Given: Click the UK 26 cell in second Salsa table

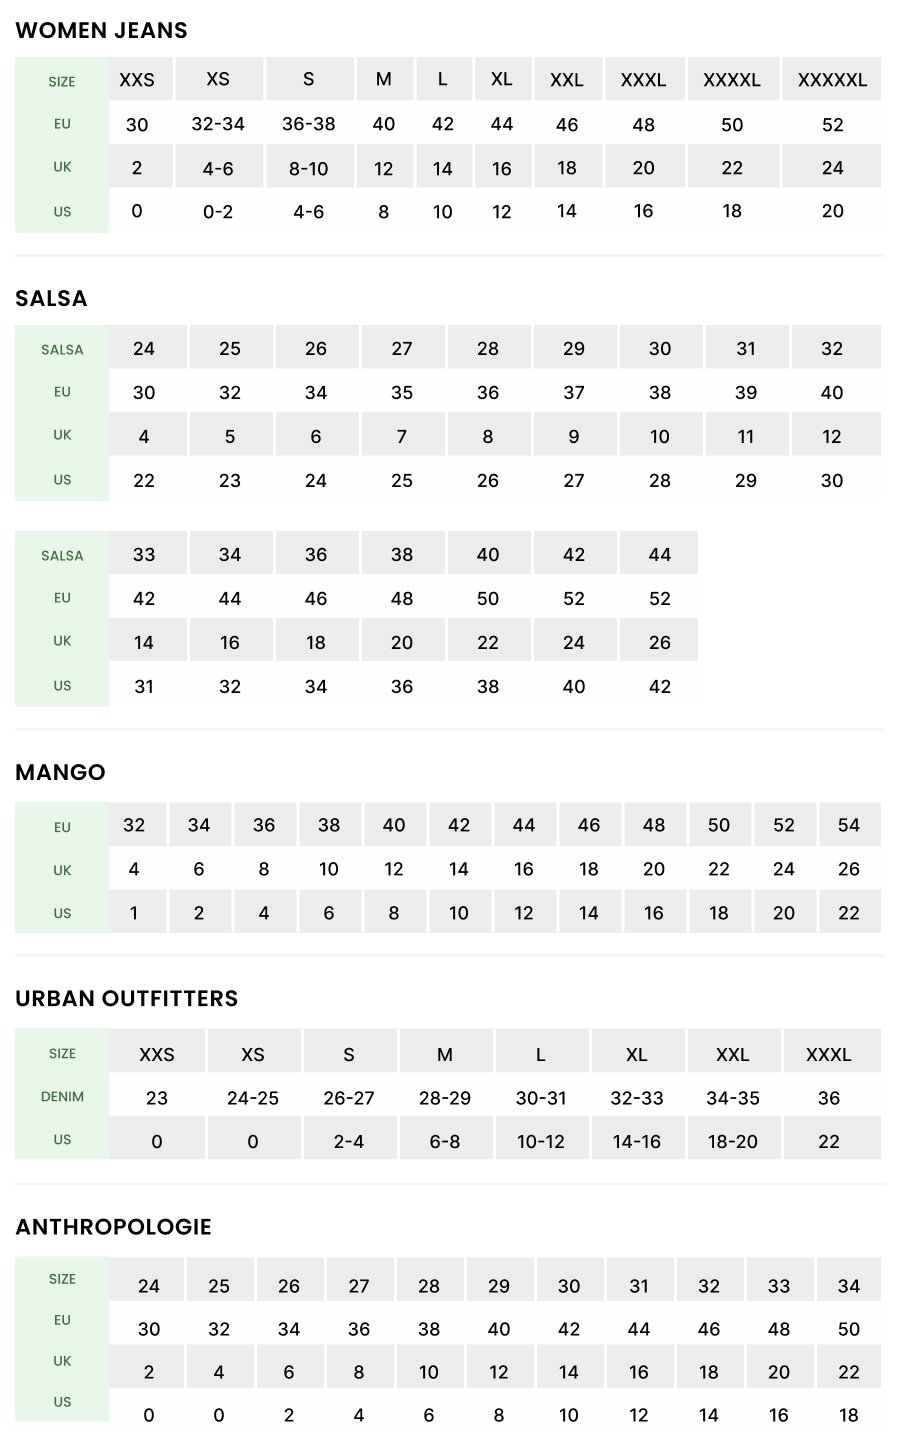Looking at the screenshot, I should pos(660,642).
